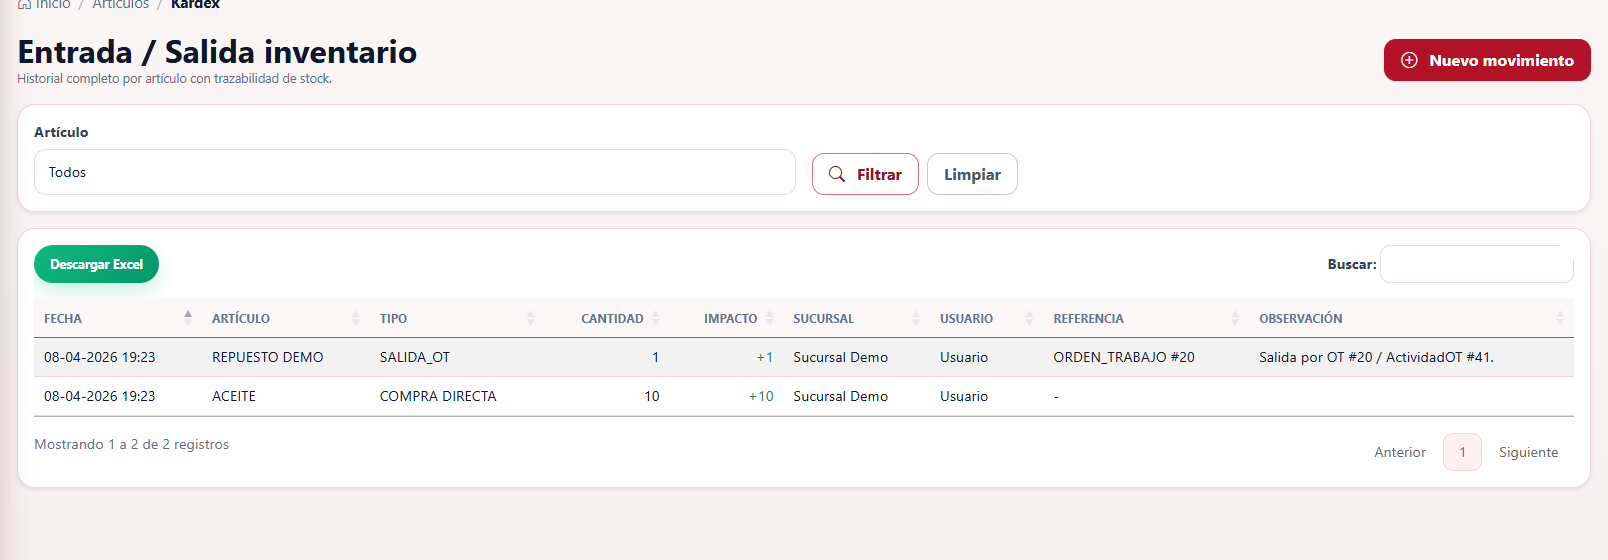Image resolution: width=1608 pixels, height=560 pixels.
Task: Sort by Tipo column sort icon
Action: (x=530, y=318)
